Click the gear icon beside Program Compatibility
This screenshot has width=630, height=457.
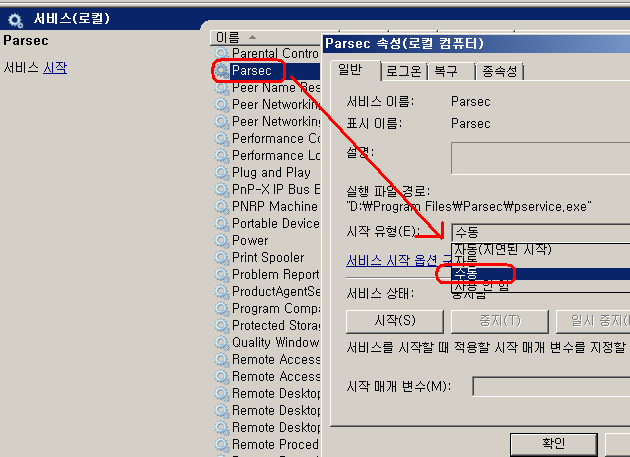point(221,308)
